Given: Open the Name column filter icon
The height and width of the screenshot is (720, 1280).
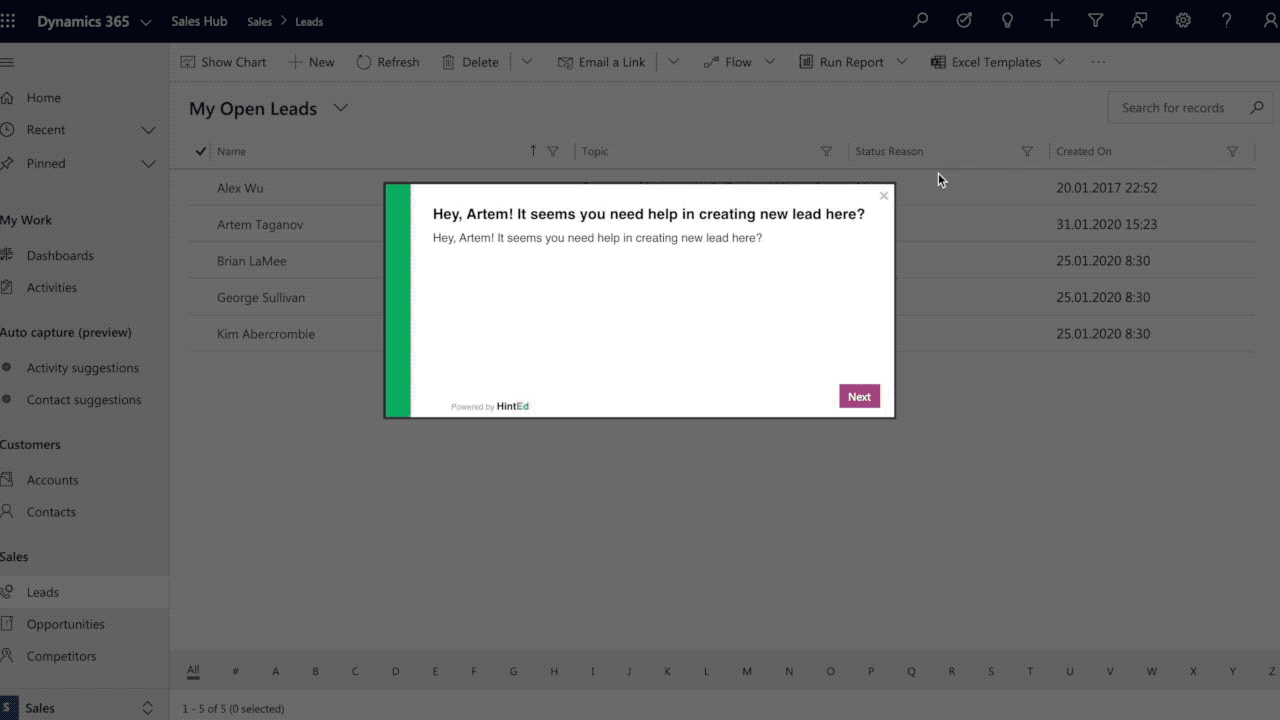Looking at the screenshot, I should (553, 151).
